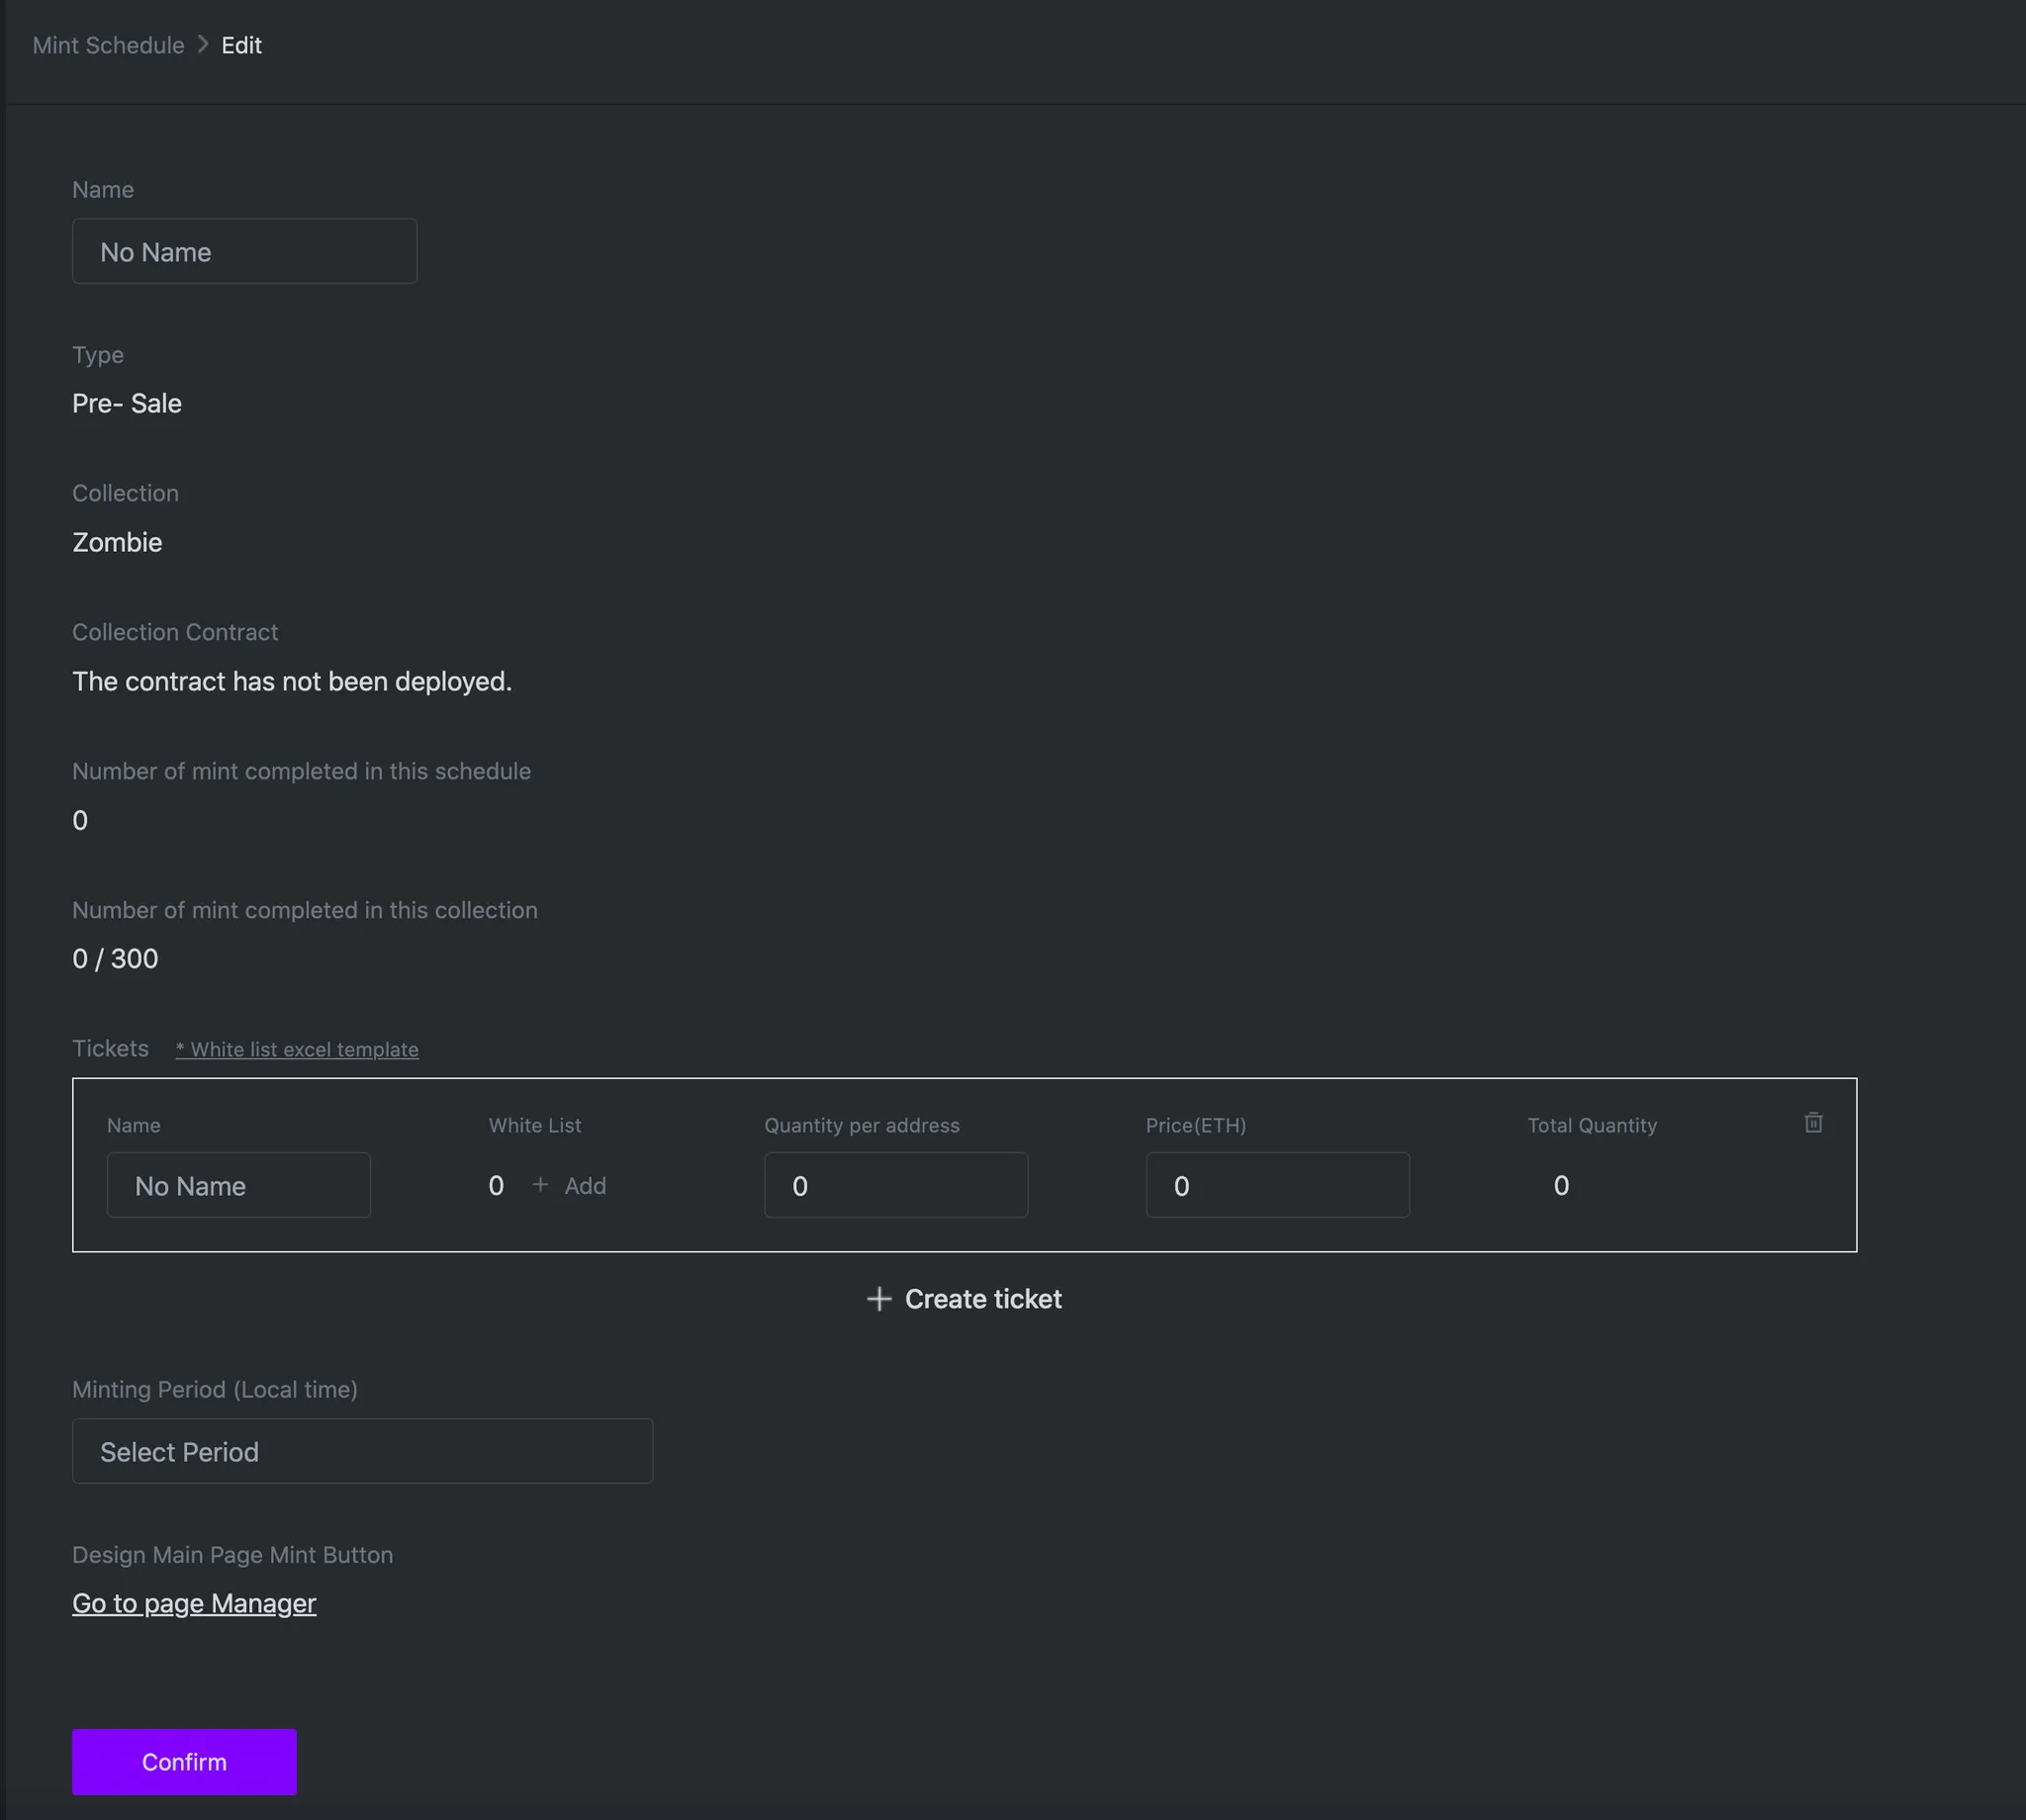Viewport: 2026px width, 1820px height.
Task: Open the Select Period date picker
Action: coord(362,1451)
